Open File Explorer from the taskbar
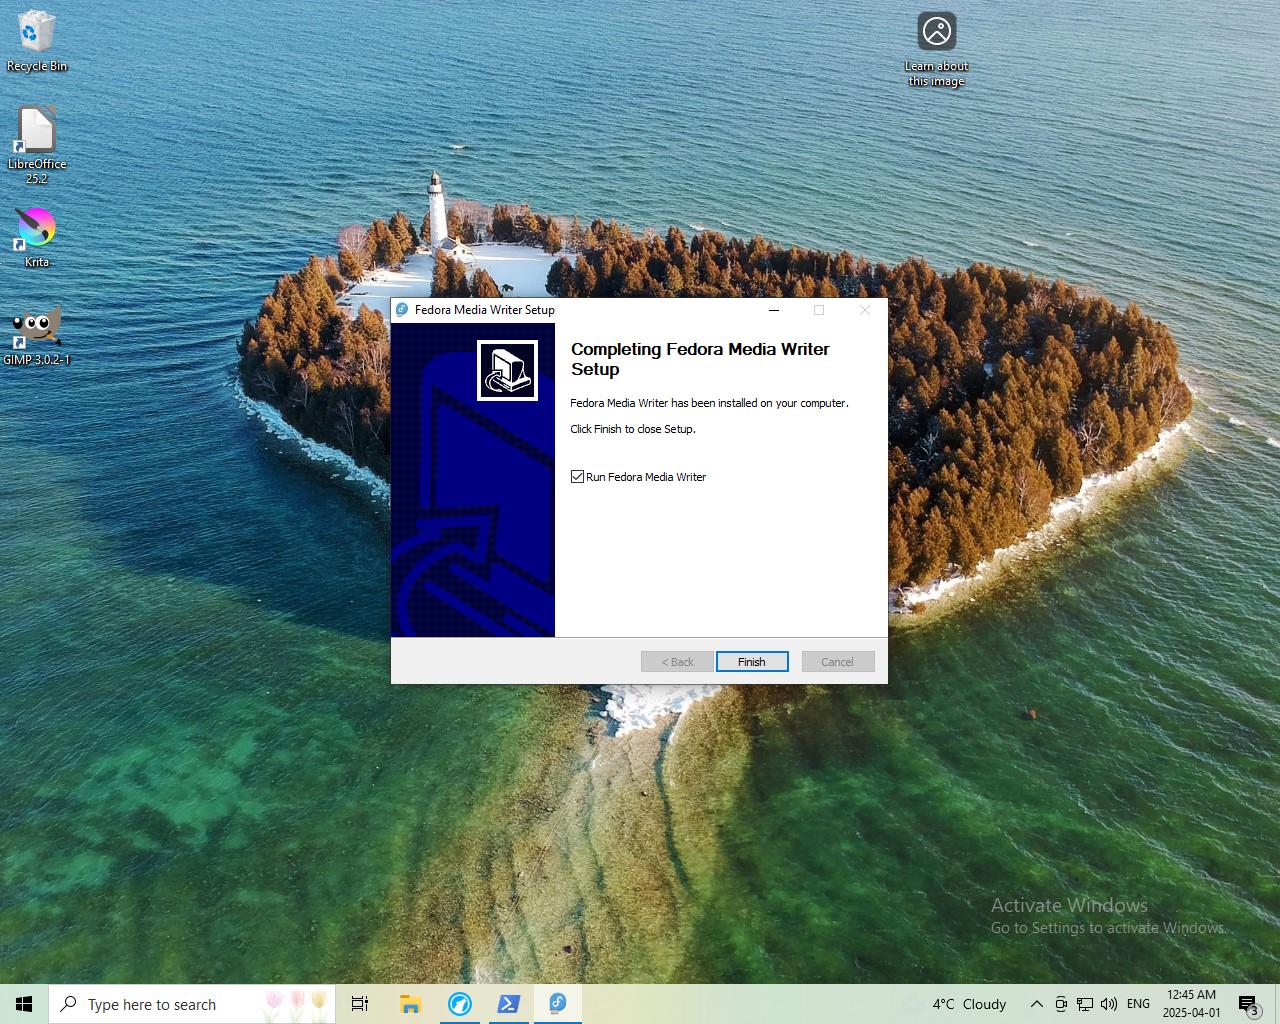 click(410, 1004)
